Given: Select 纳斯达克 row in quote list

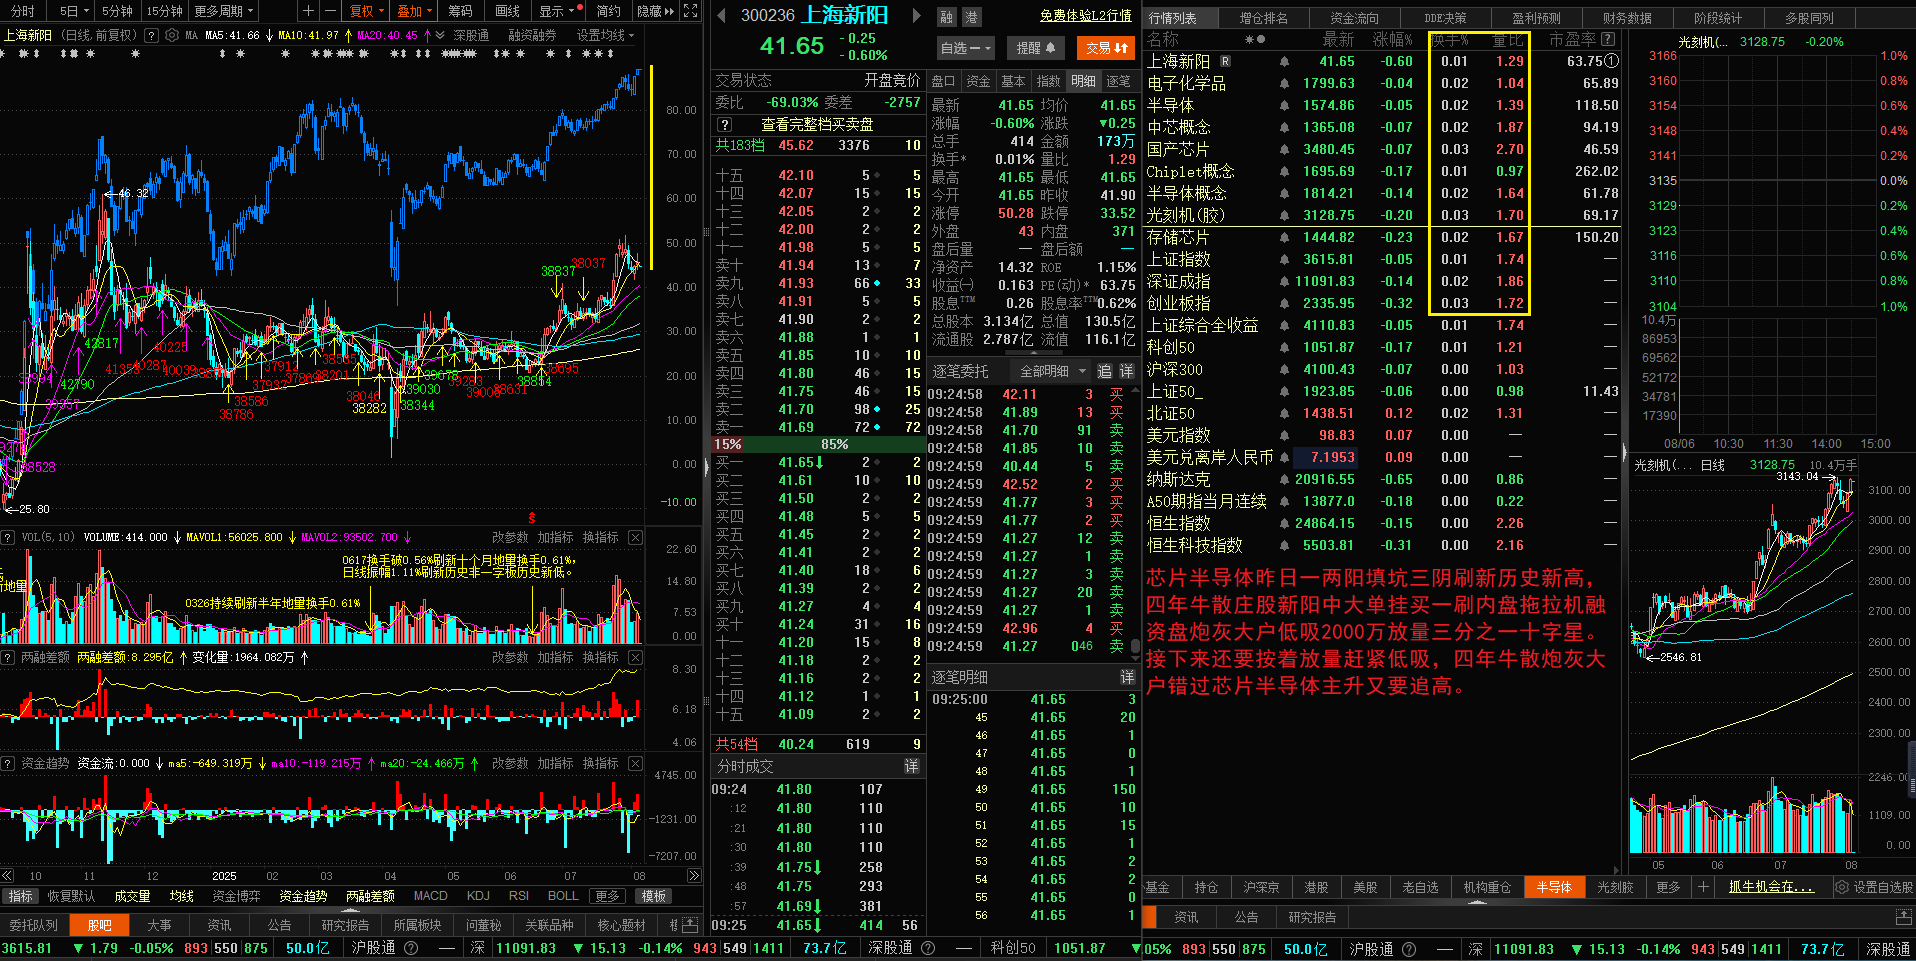Looking at the screenshot, I should [x=1382, y=480].
